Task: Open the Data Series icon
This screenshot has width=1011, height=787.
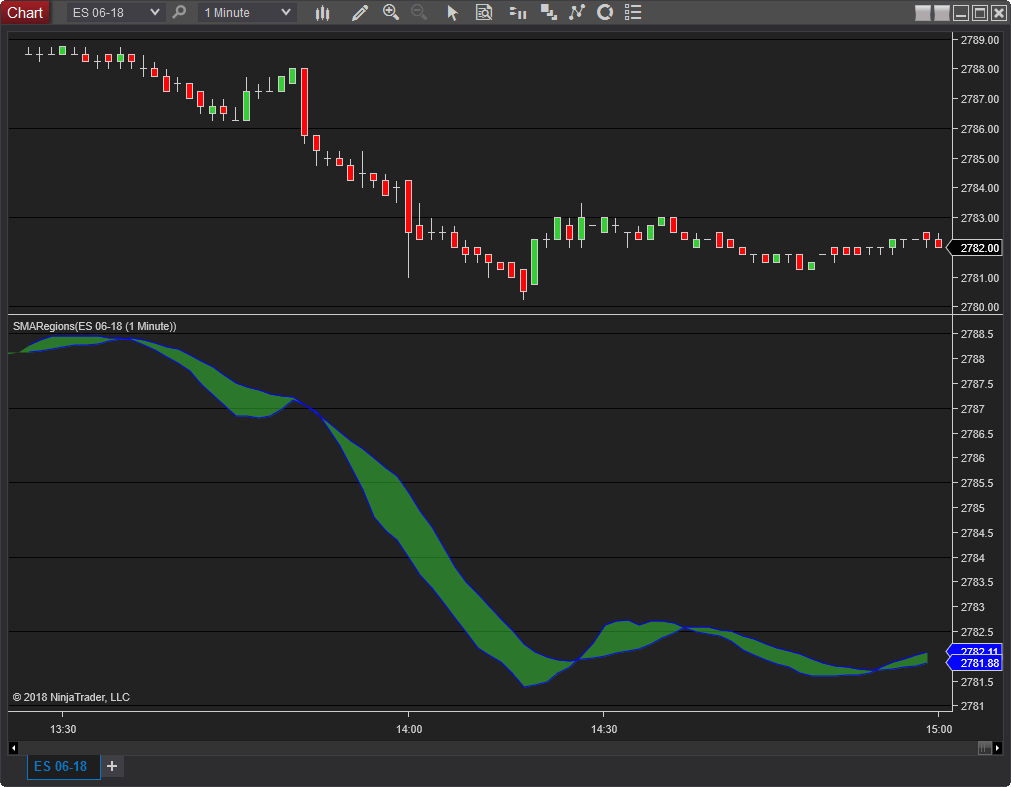Action: [549, 12]
